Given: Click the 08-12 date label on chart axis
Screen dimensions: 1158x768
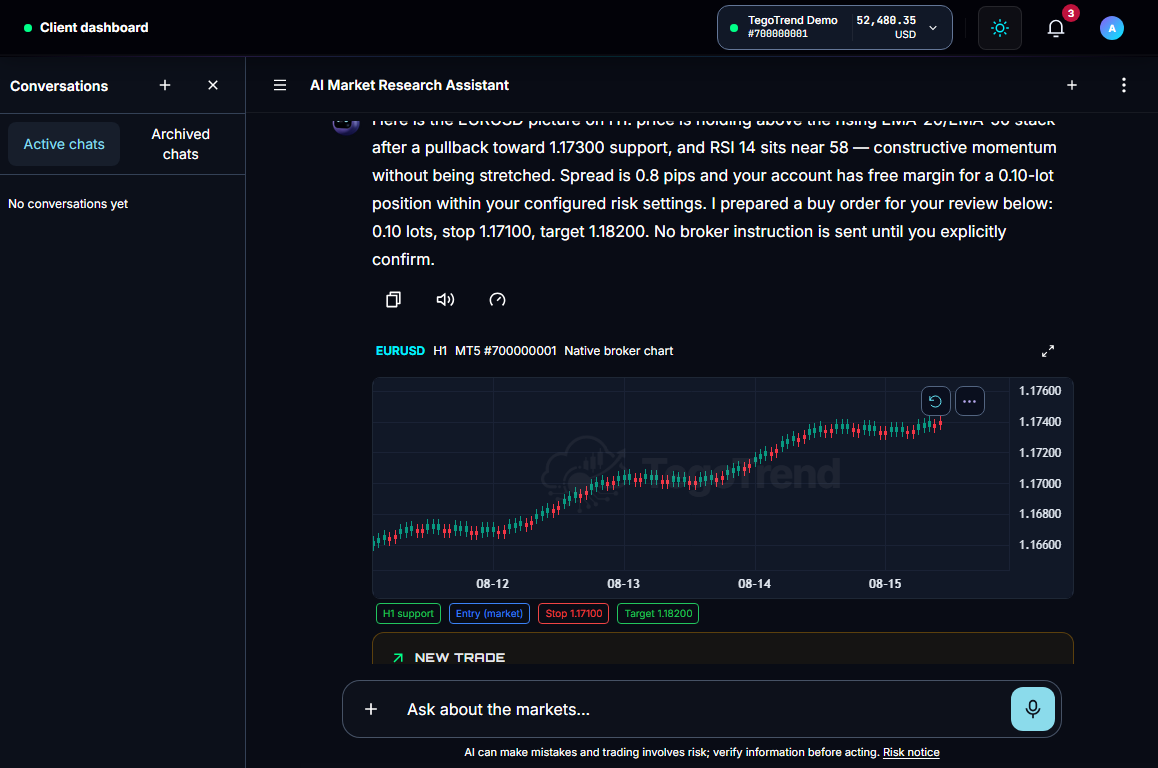Looking at the screenshot, I should pos(493,583).
